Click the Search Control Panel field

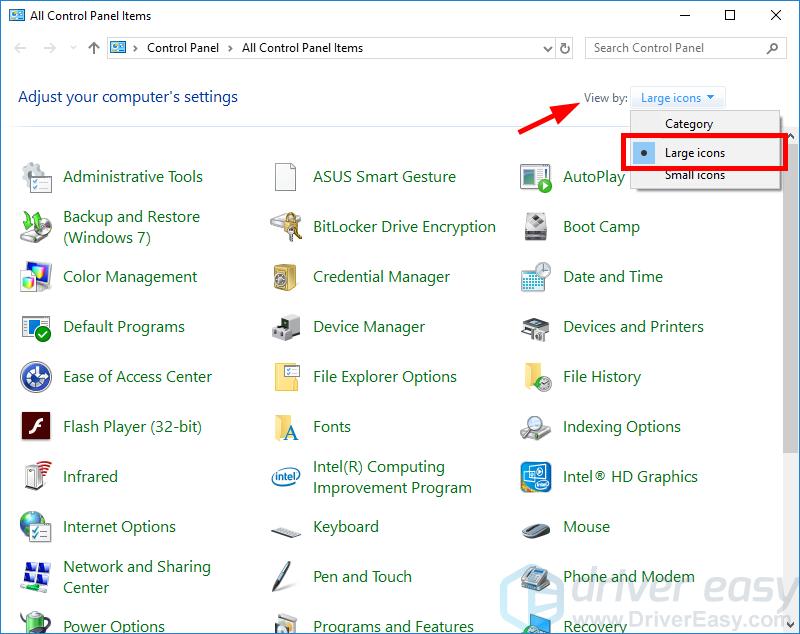(x=677, y=48)
